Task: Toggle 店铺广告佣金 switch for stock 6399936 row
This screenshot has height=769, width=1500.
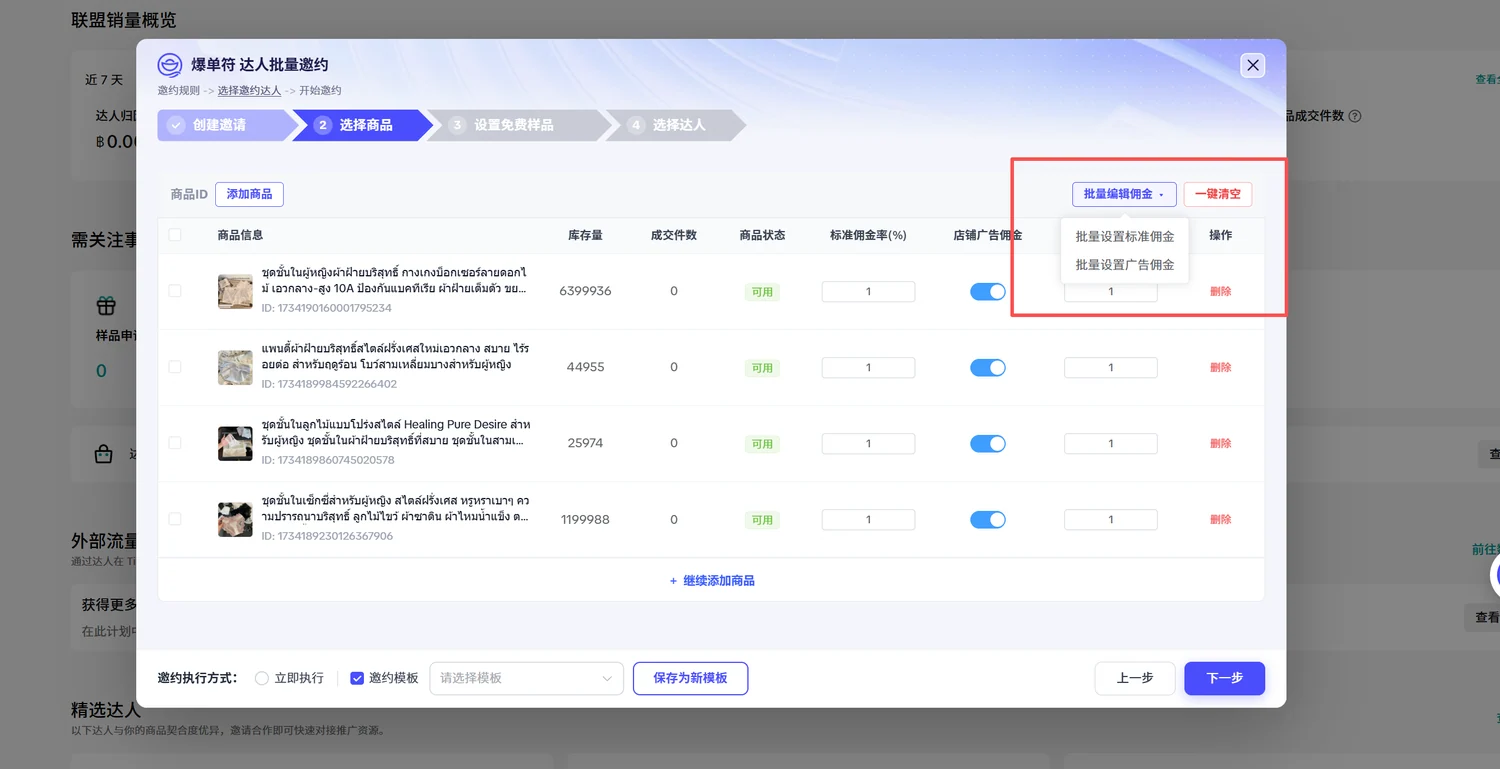Action: pyautogui.click(x=988, y=291)
